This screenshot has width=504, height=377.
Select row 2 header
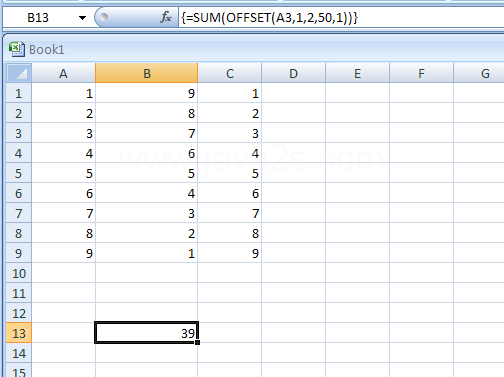19,113
